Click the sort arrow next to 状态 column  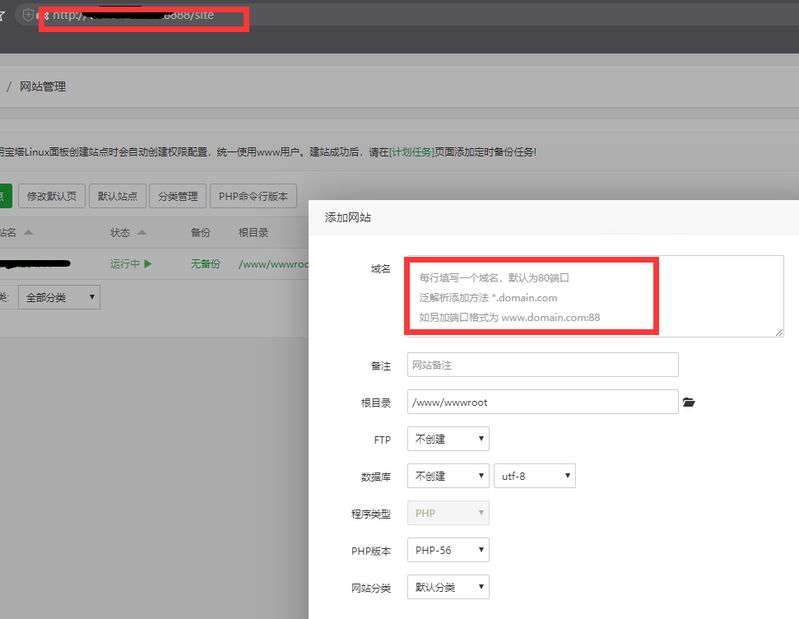click(142, 233)
